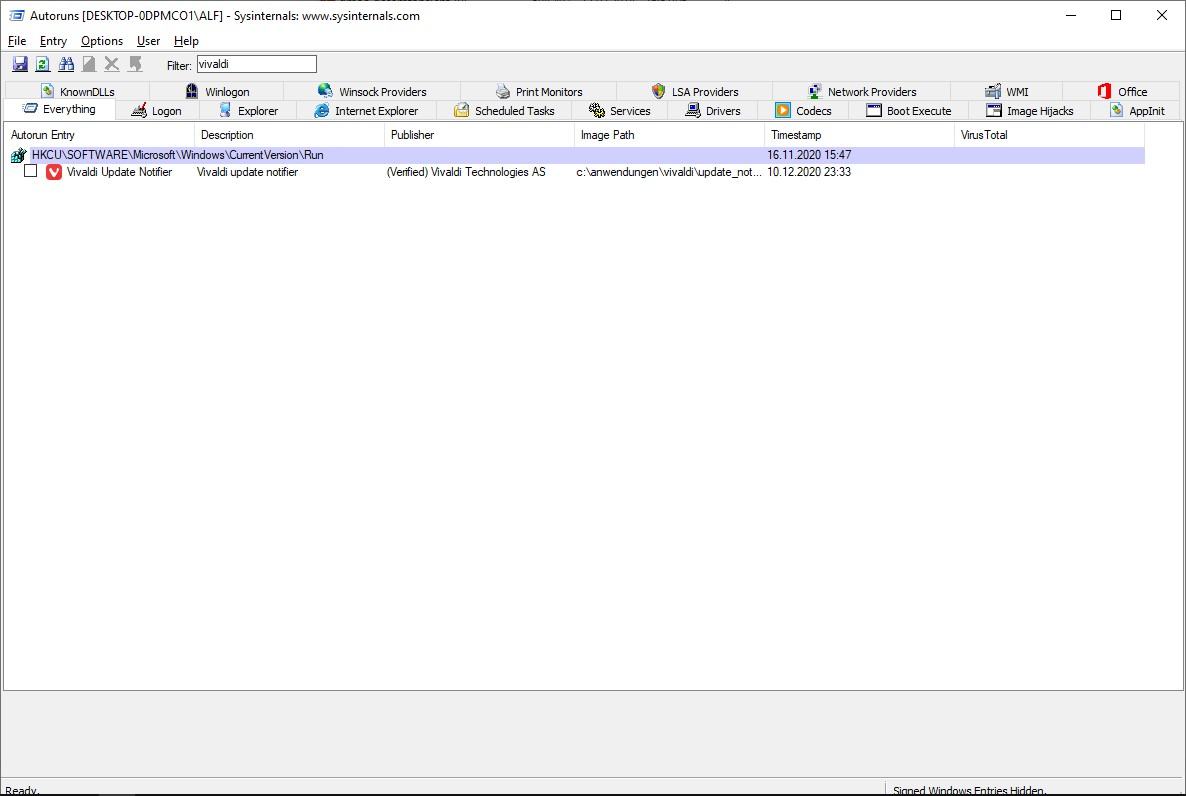Switch to the Codecs tab
The height and width of the screenshot is (796, 1186).
803,110
